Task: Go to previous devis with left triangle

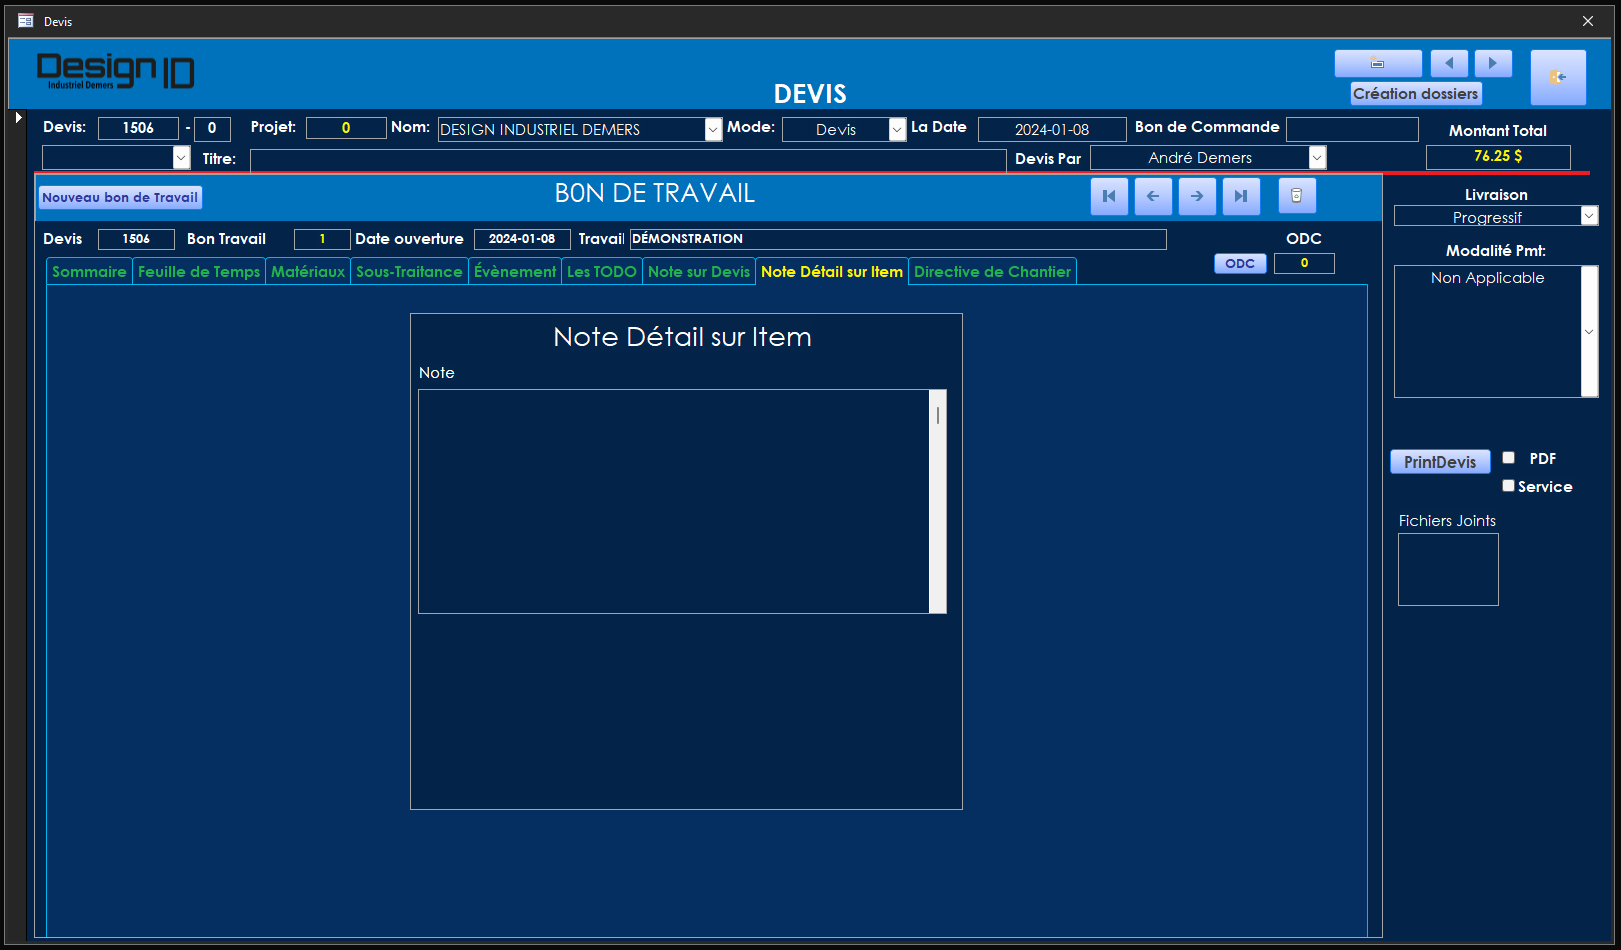Action: (x=1449, y=64)
